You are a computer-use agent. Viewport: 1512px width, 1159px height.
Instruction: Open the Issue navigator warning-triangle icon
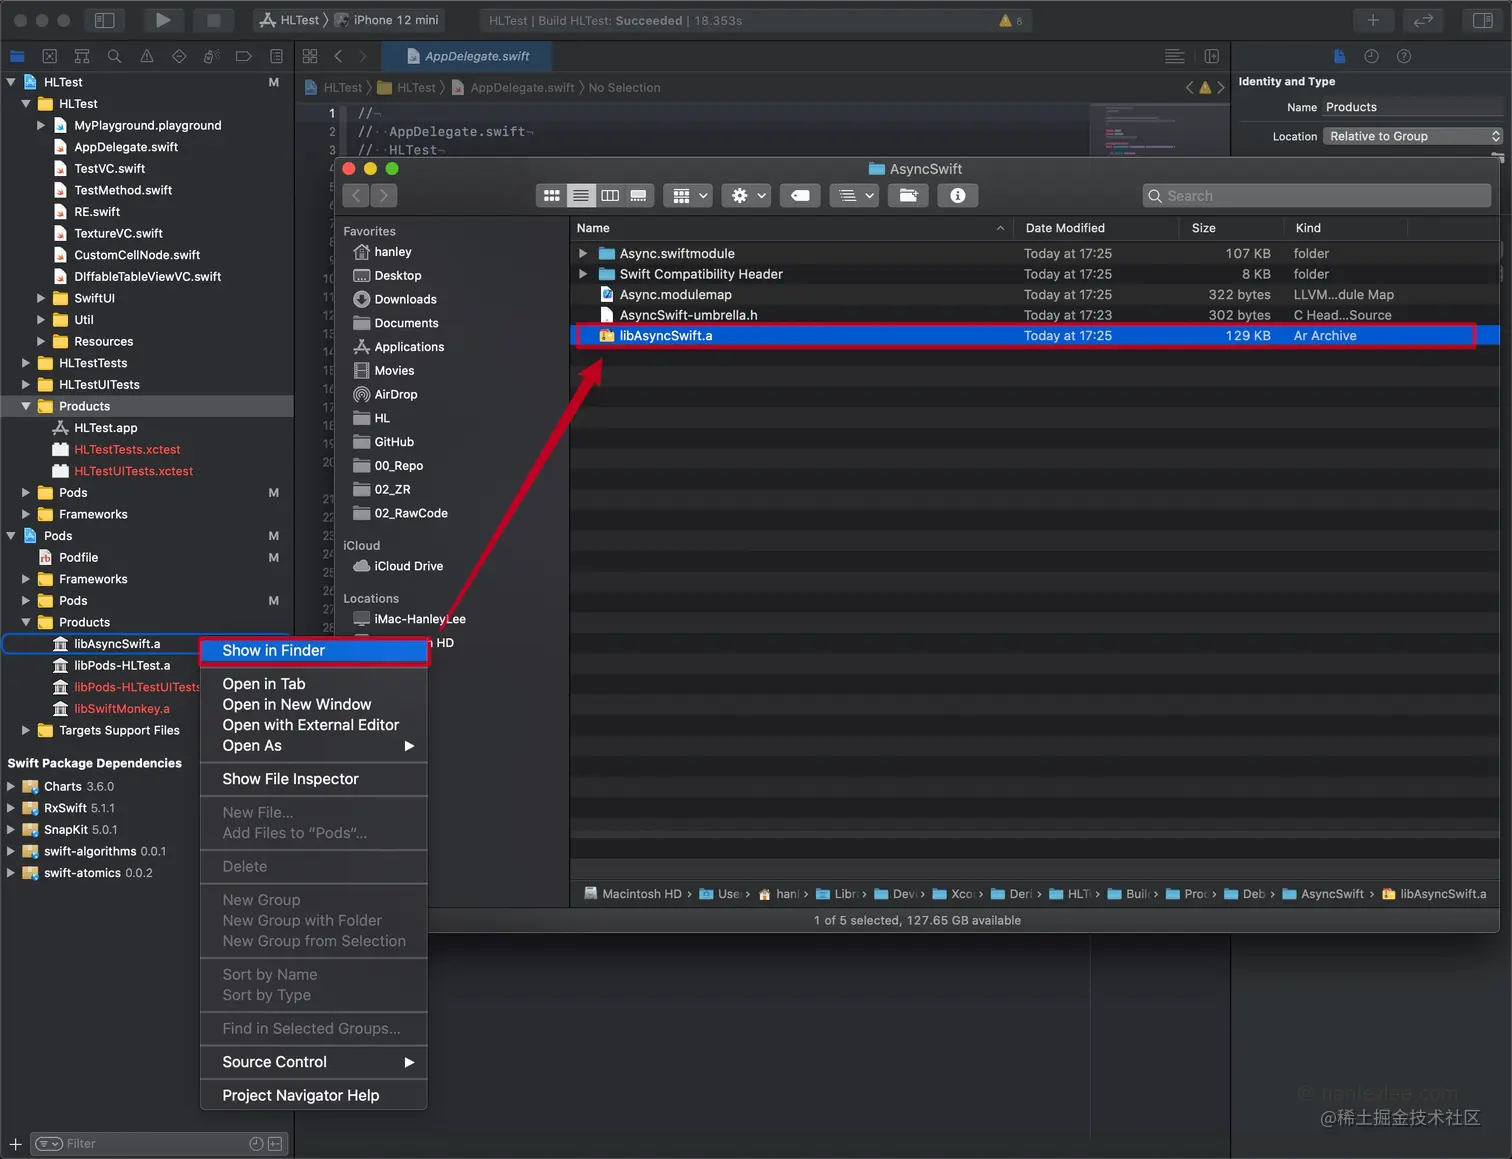pos(146,56)
